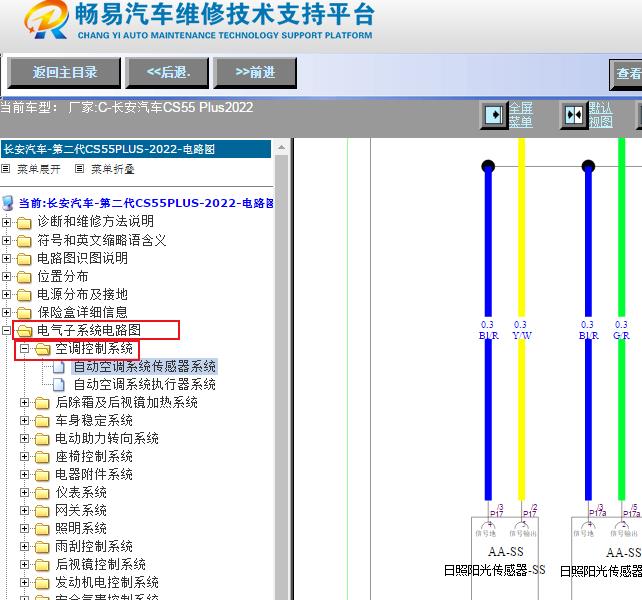Image resolution: width=642 pixels, height=600 pixels.
Task: Expand all menus via 菜单展开
Action: (x=38, y=169)
